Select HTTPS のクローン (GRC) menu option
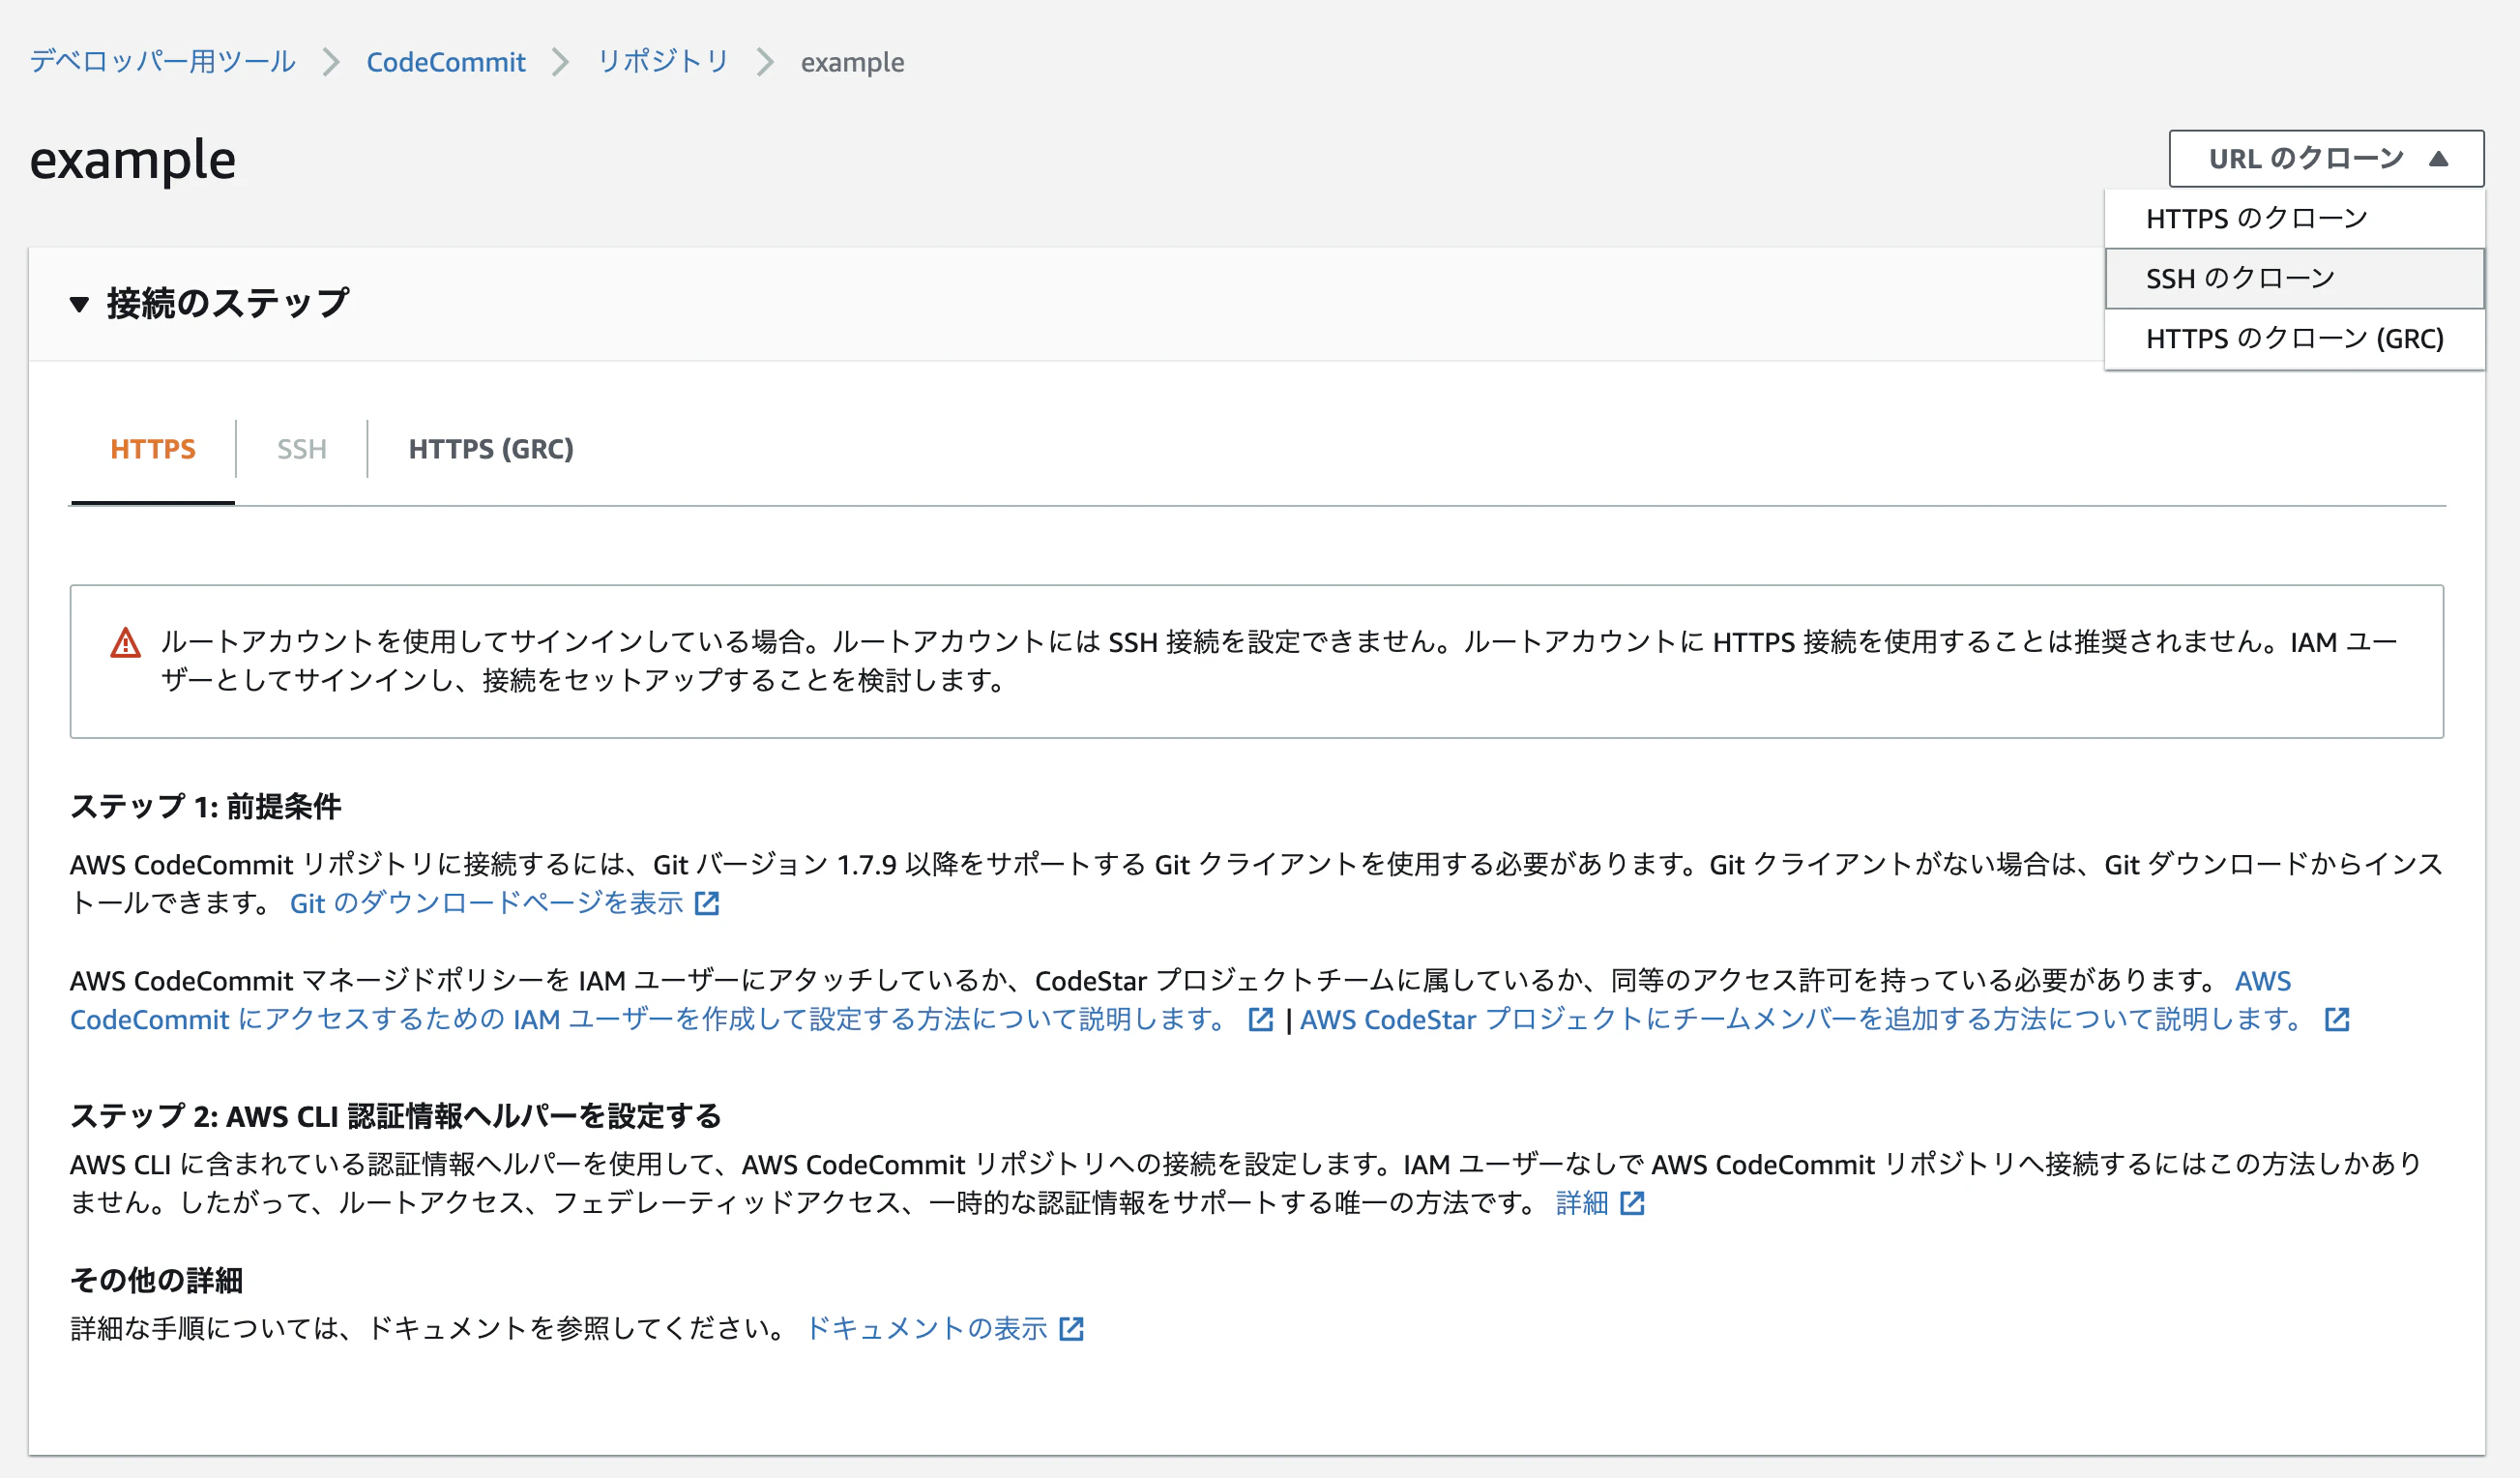Image resolution: width=2520 pixels, height=1478 pixels. (x=2294, y=339)
